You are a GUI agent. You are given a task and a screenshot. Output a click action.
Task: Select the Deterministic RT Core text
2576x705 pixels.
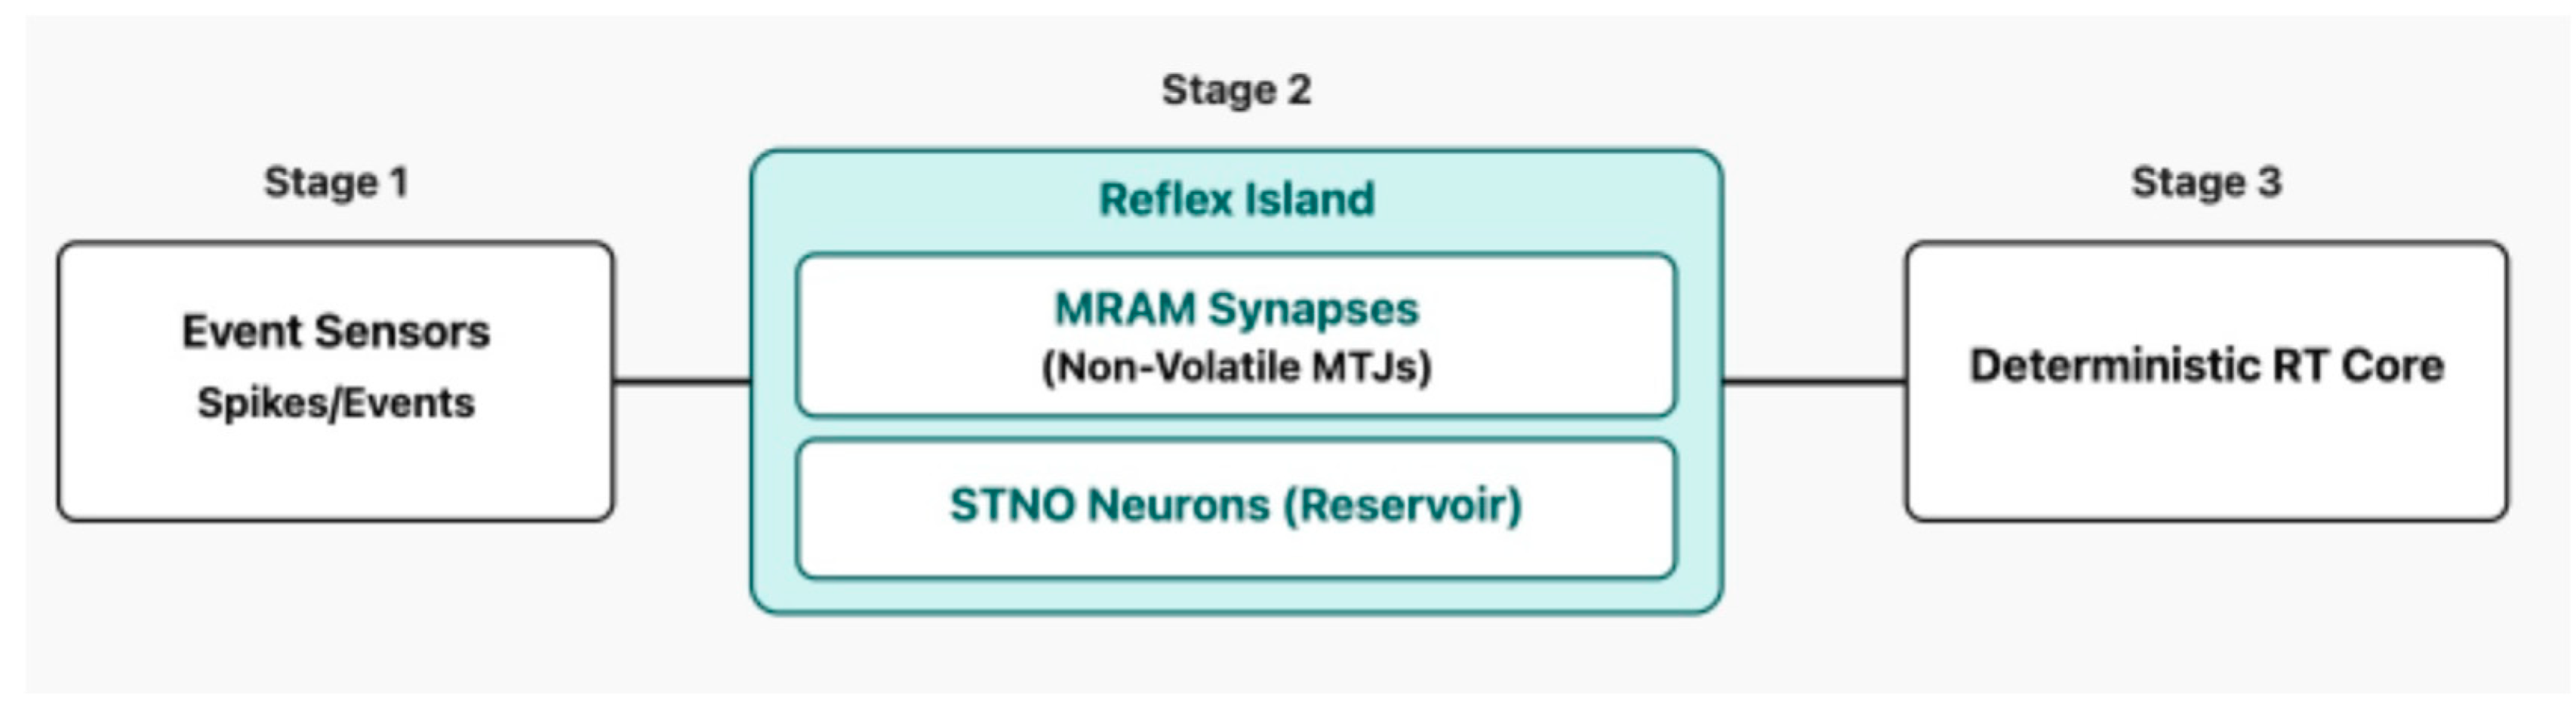[x=2206, y=365]
